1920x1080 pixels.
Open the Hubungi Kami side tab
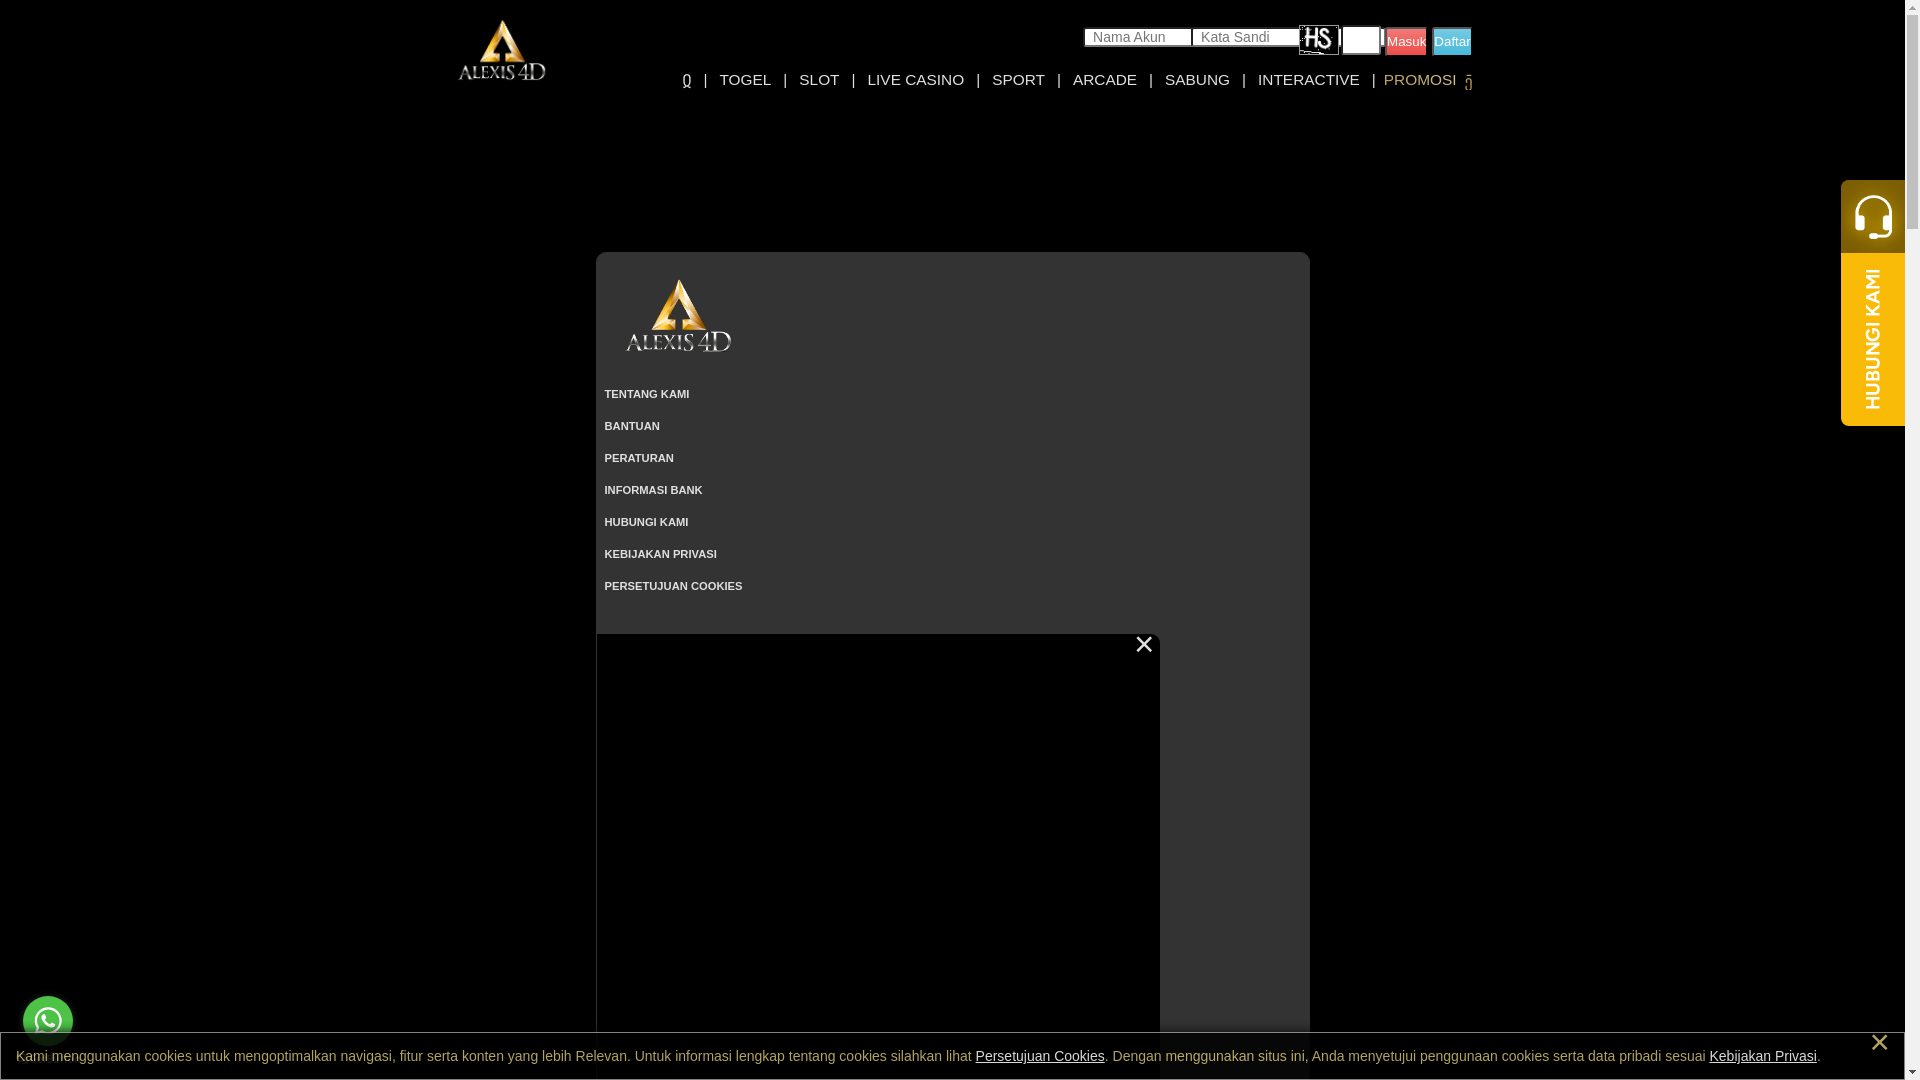(1873, 339)
